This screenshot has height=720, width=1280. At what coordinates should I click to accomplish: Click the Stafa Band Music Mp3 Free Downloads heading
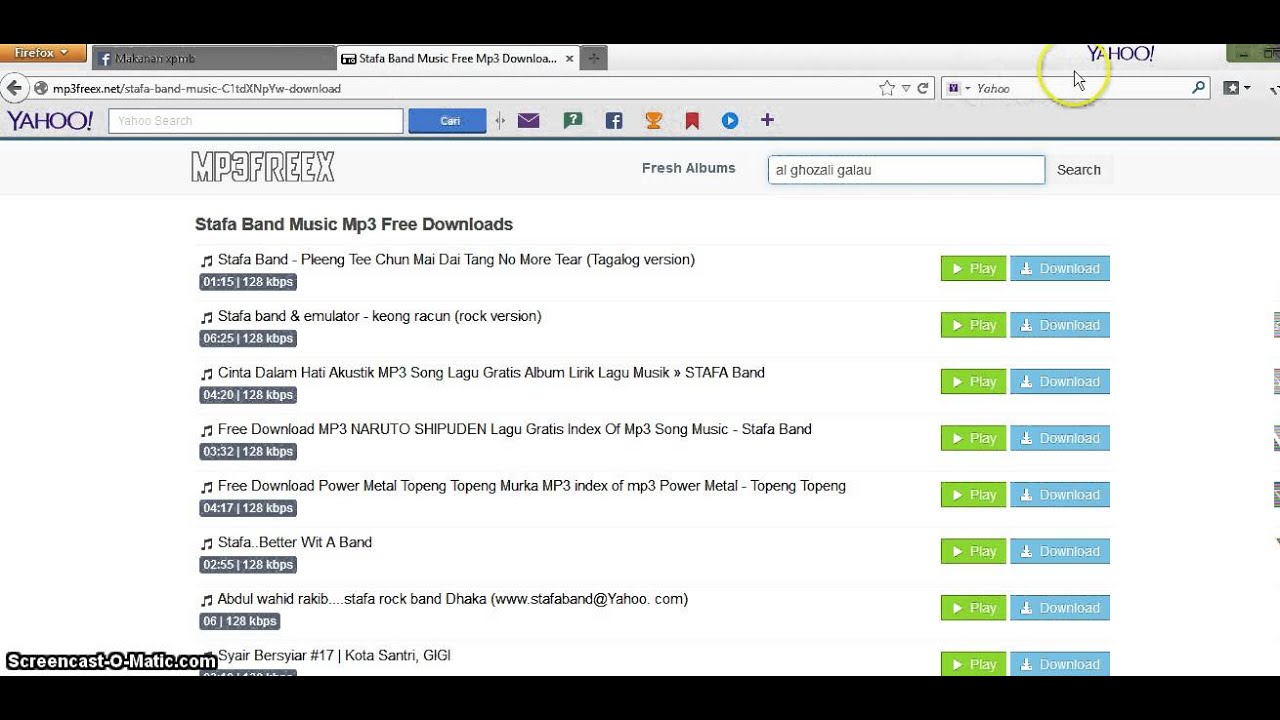point(354,225)
